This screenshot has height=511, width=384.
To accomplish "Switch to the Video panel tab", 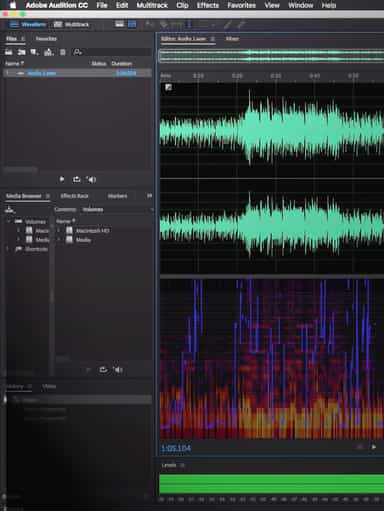I will pos(49,386).
